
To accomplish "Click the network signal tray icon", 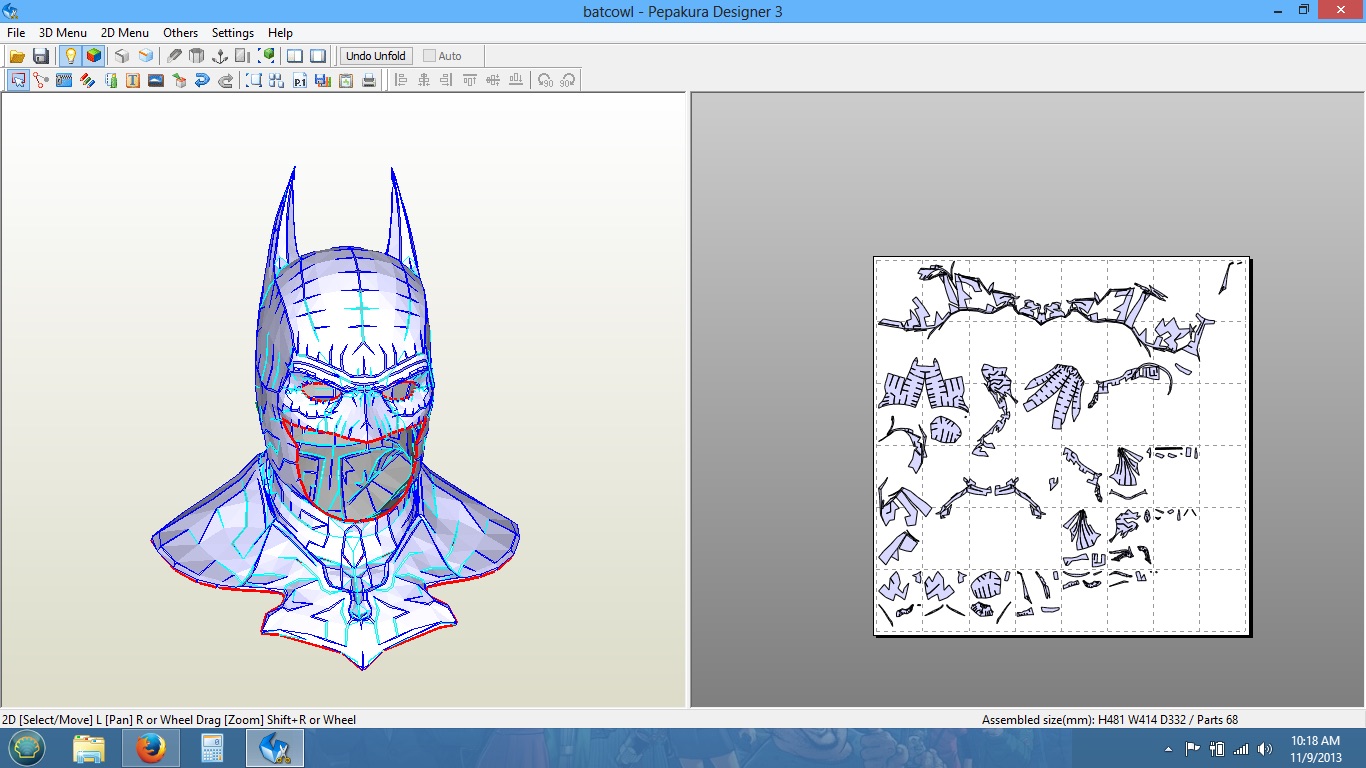I will 1241,748.
